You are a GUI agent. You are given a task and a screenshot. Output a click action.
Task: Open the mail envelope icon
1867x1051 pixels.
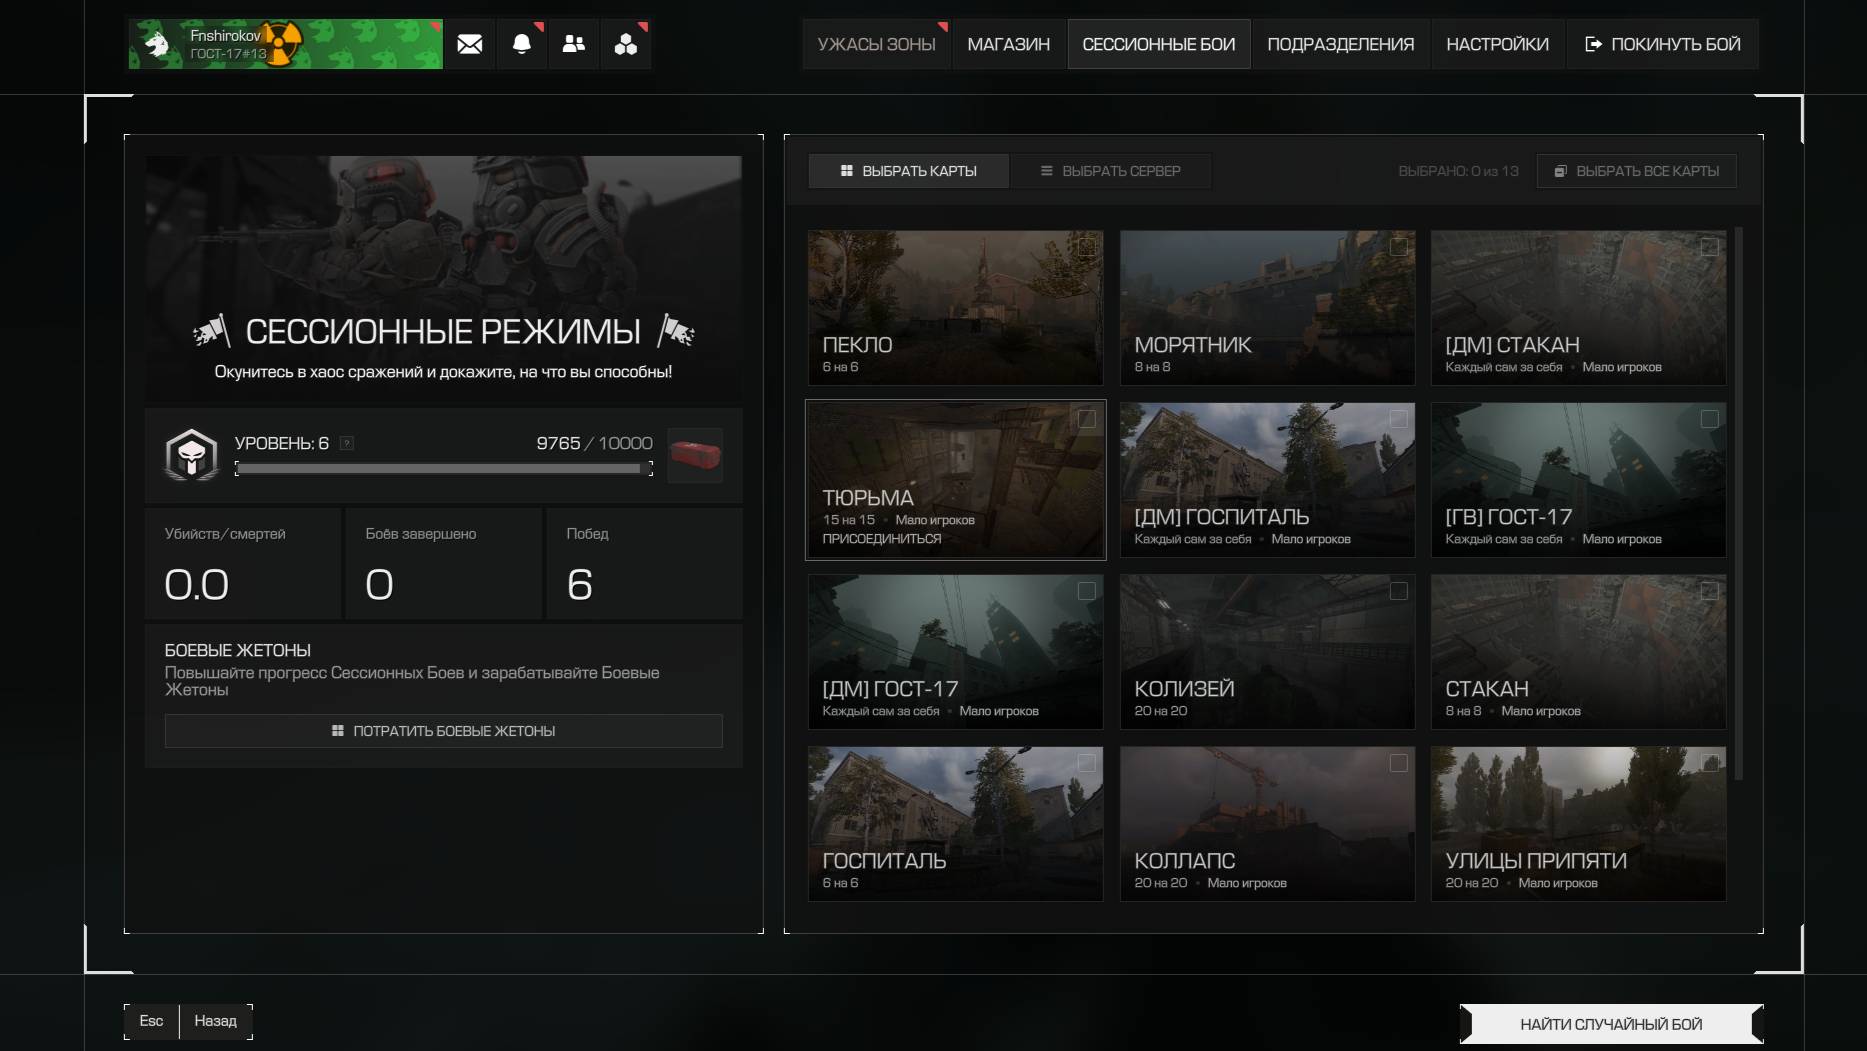[x=469, y=44]
